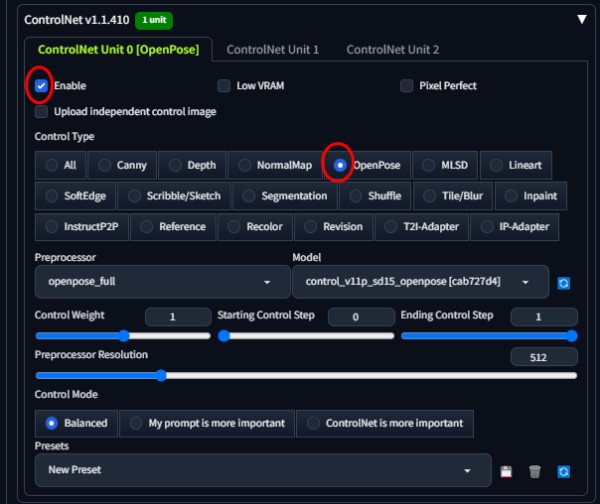Select the Shuffle control type
This screenshot has width=600, height=504.
pyautogui.click(x=375, y=196)
